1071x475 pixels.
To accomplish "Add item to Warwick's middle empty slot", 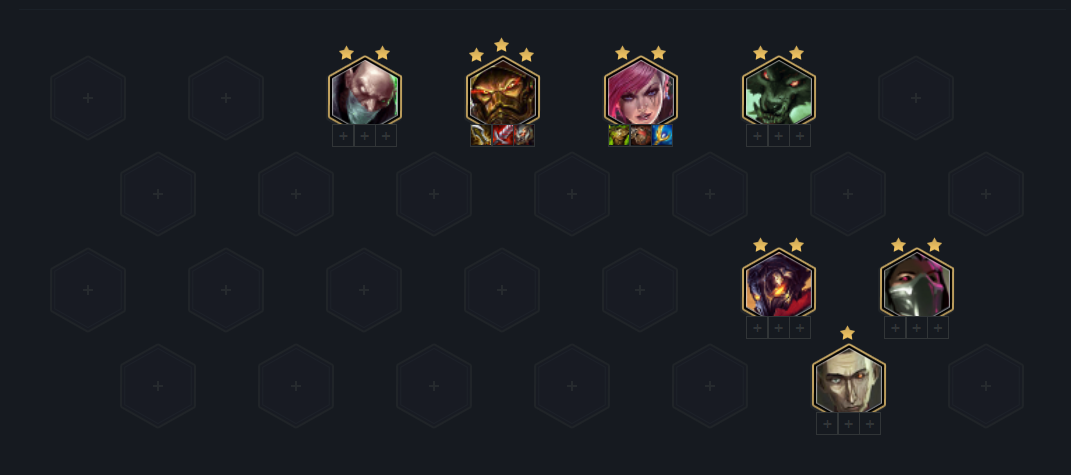I will [779, 135].
